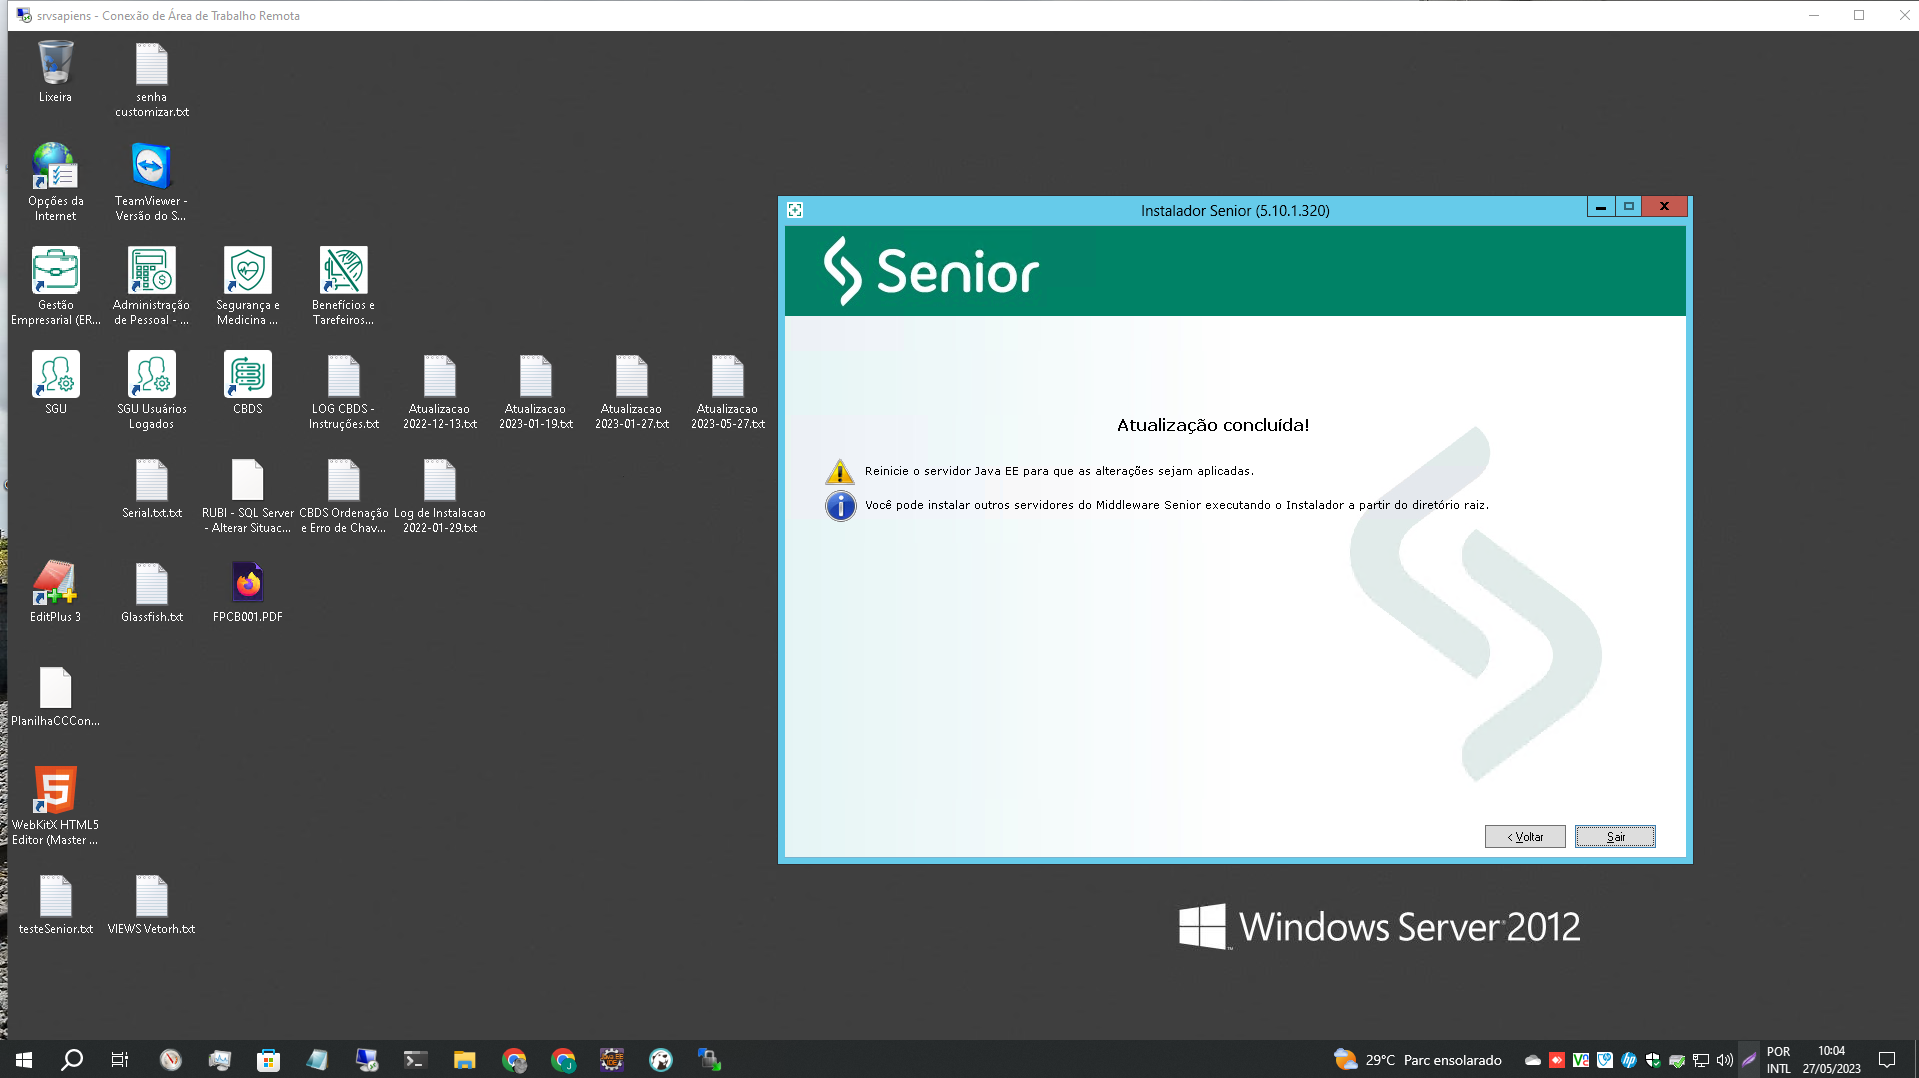
Task: Select the senha customizar.txt desktop file
Action: click(x=152, y=79)
